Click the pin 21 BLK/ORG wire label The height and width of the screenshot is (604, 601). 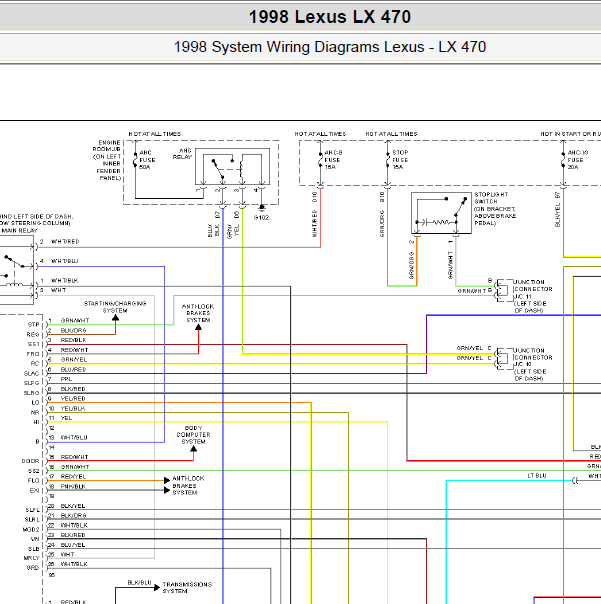pyautogui.click(x=74, y=515)
